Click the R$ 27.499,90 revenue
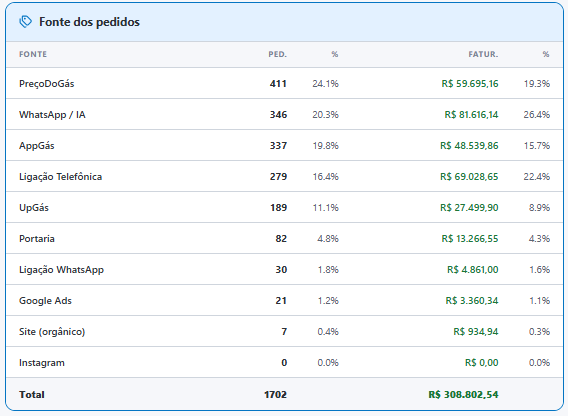The height and width of the screenshot is (416, 568). pos(469,208)
